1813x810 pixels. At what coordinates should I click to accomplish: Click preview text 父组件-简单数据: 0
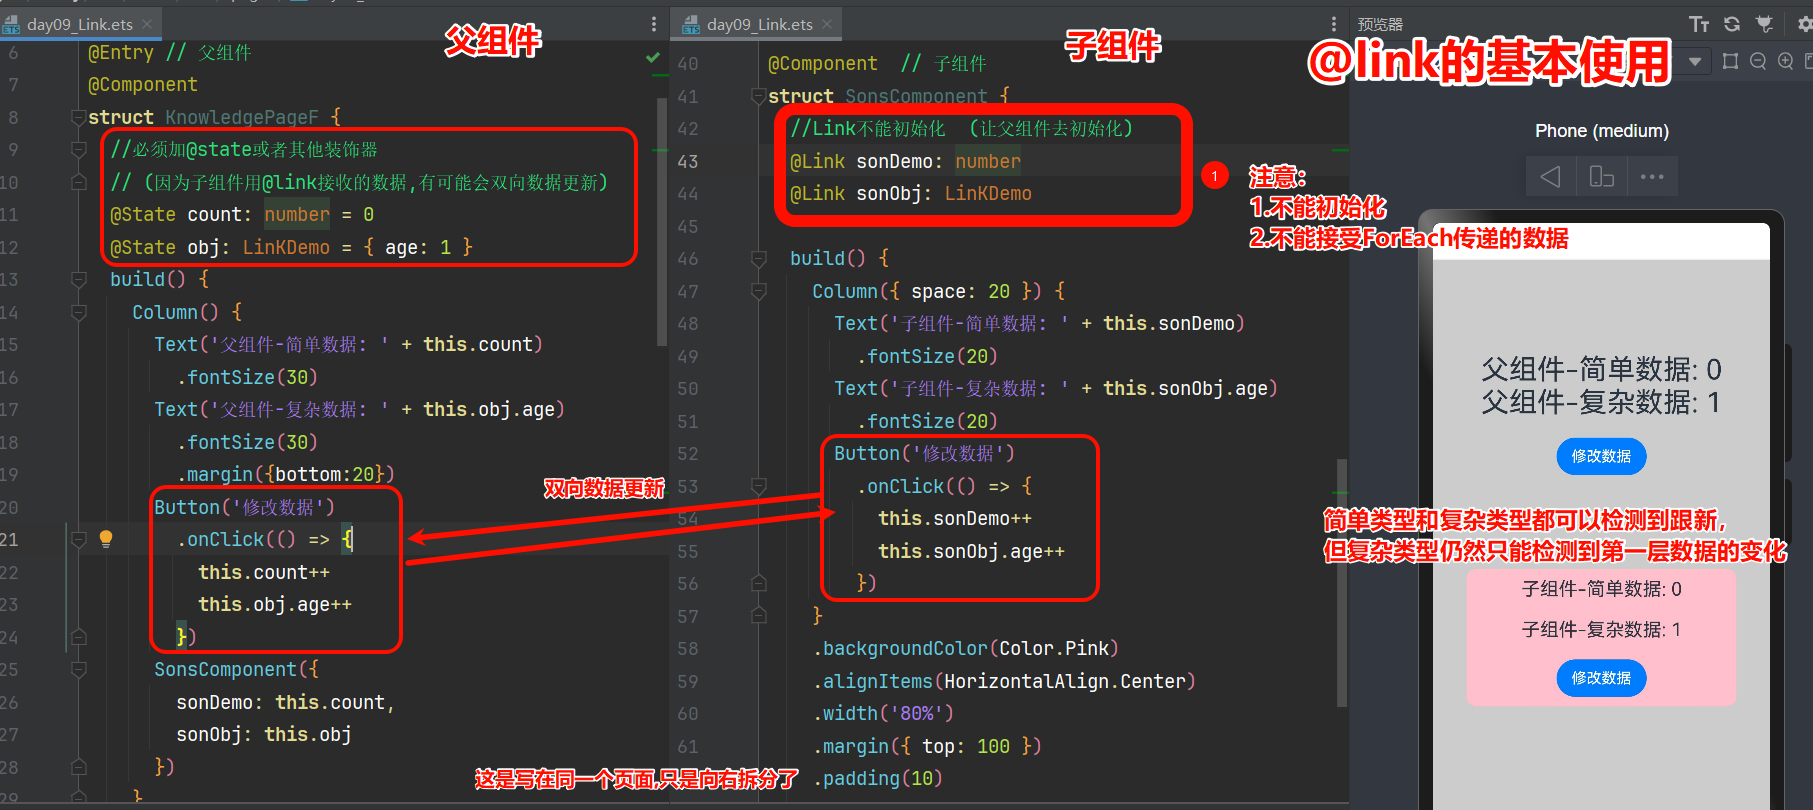pyautogui.click(x=1601, y=370)
